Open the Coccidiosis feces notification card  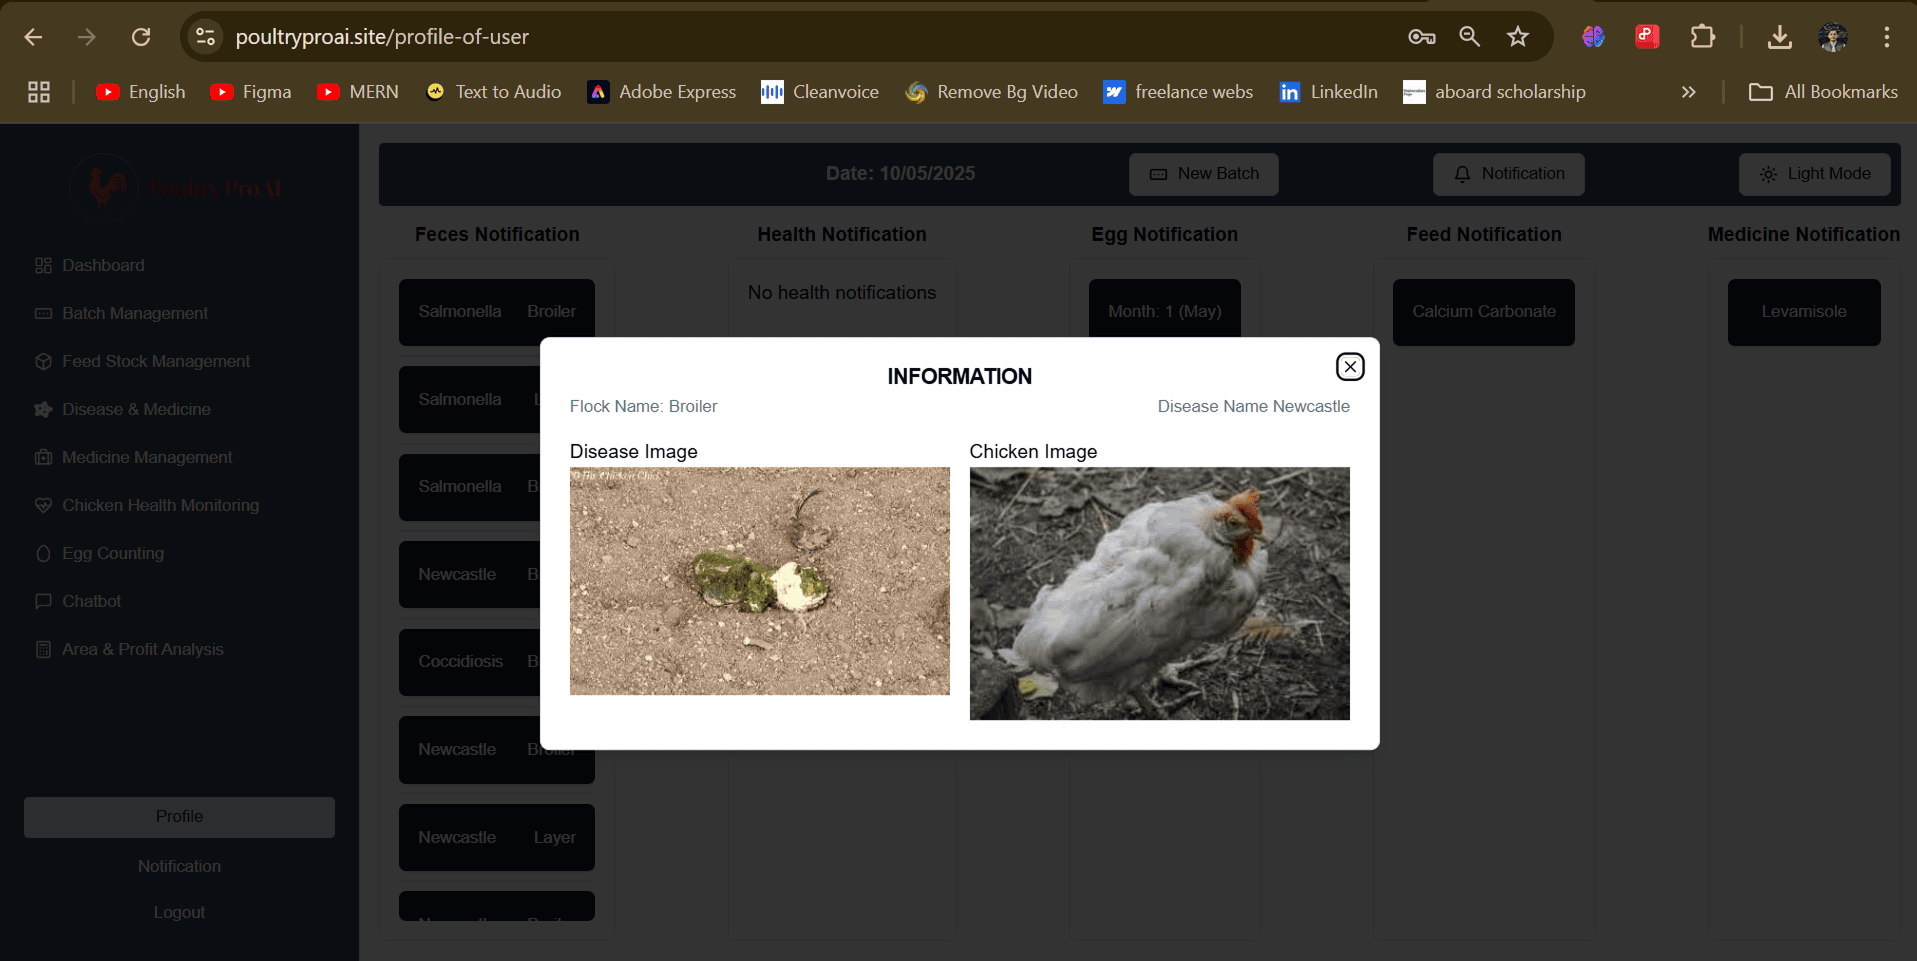[470, 662]
